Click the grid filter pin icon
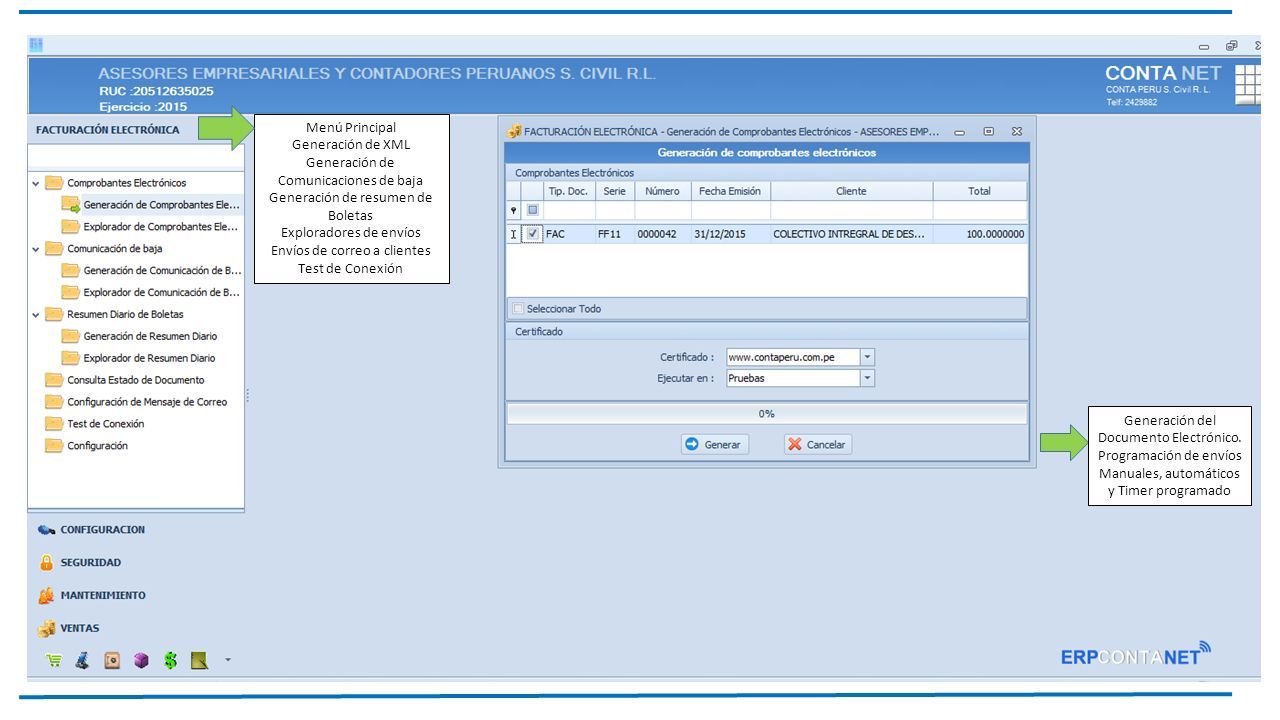Viewport: 1280px width, 720px height. (514, 210)
